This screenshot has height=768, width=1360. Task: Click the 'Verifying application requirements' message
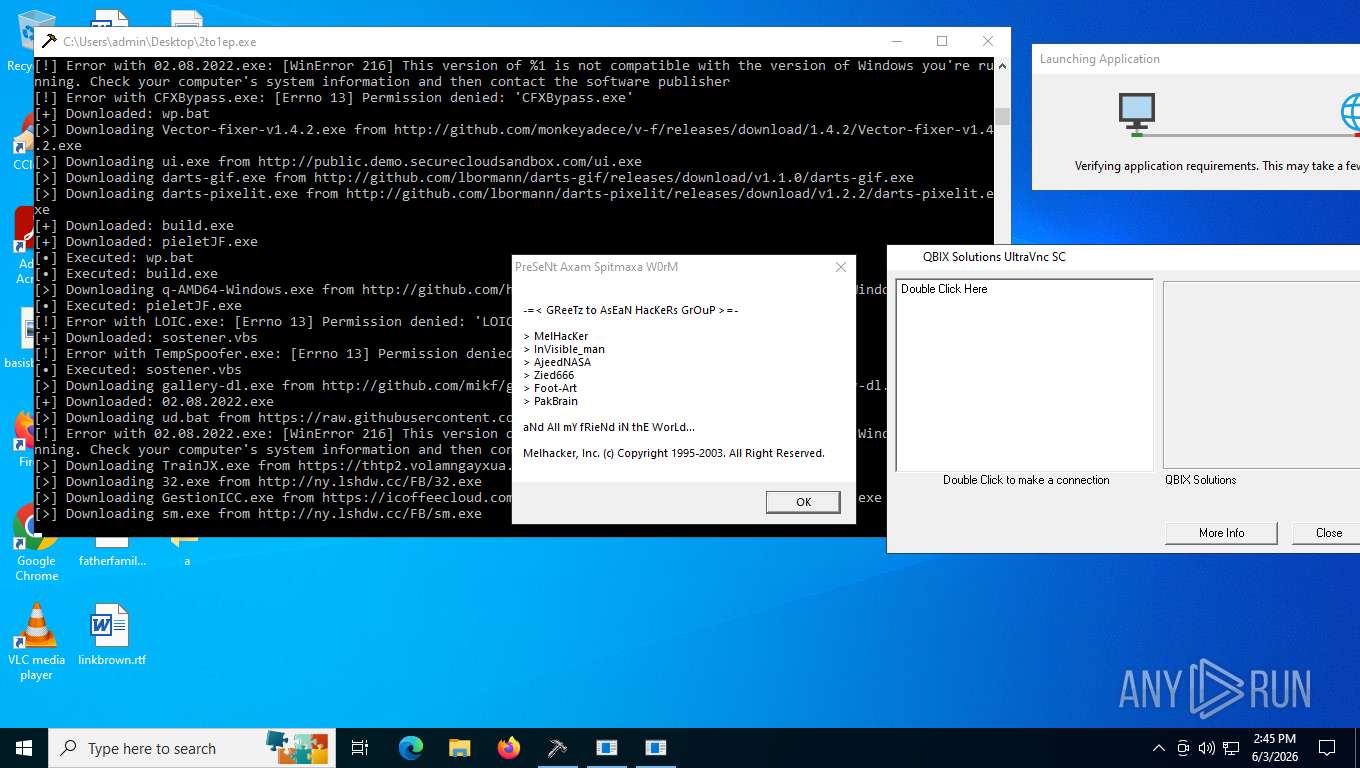(1217, 166)
